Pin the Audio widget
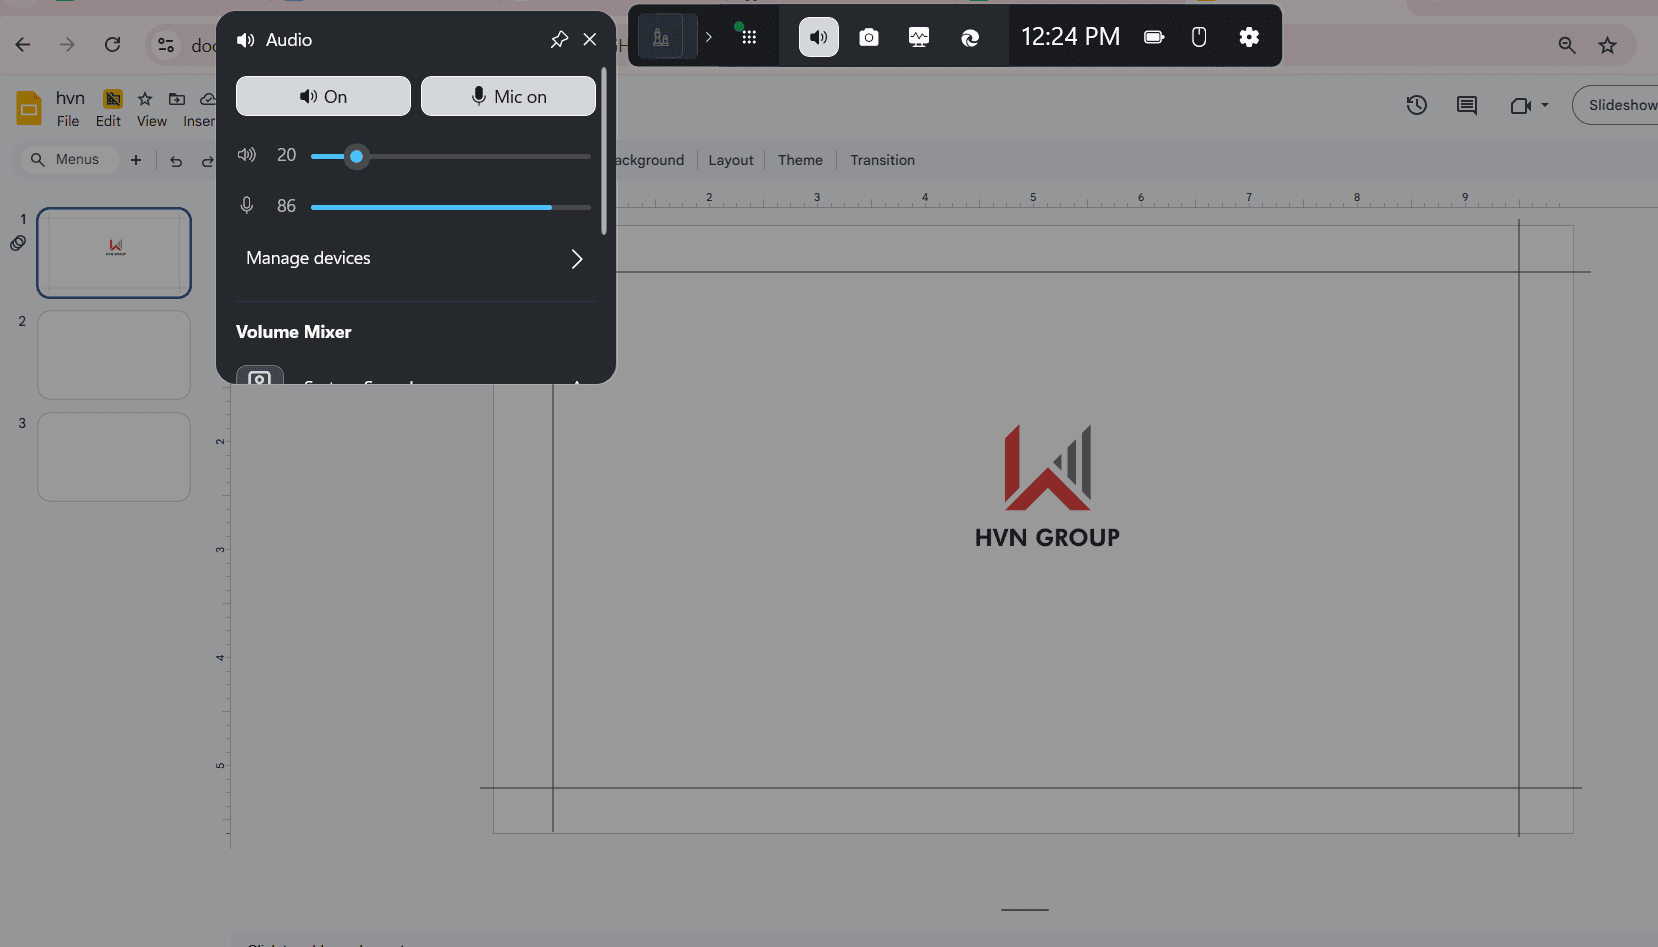The image size is (1658, 947). 559,40
